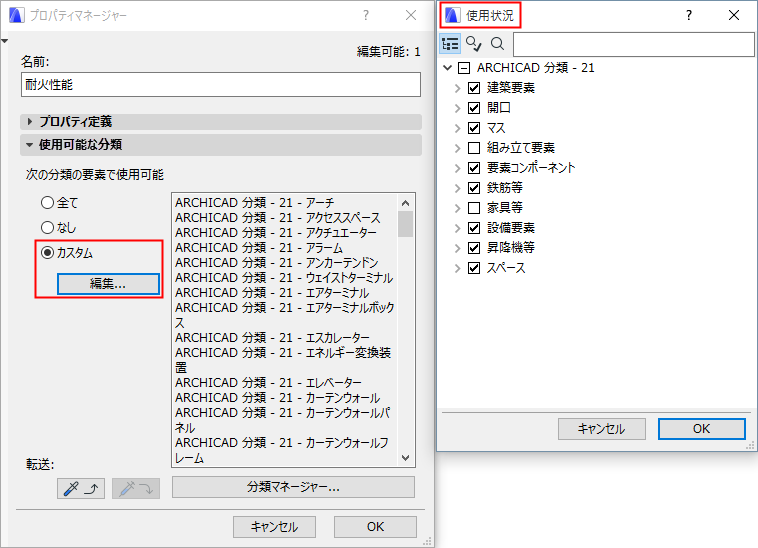The image size is (758, 548).
Task: Expand the 組み立て要素 tree node
Action: pyautogui.click(x=457, y=148)
